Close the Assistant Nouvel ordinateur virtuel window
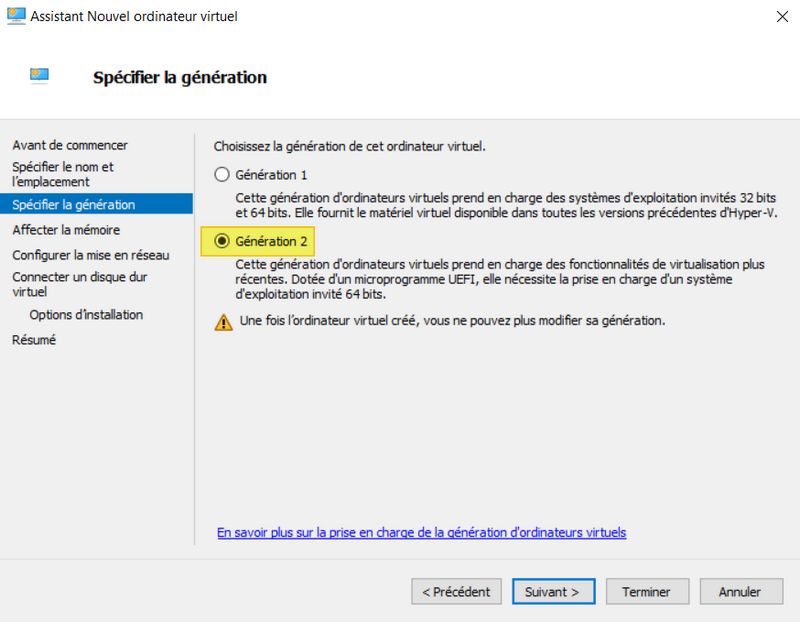This screenshot has height=622, width=800. click(x=779, y=16)
